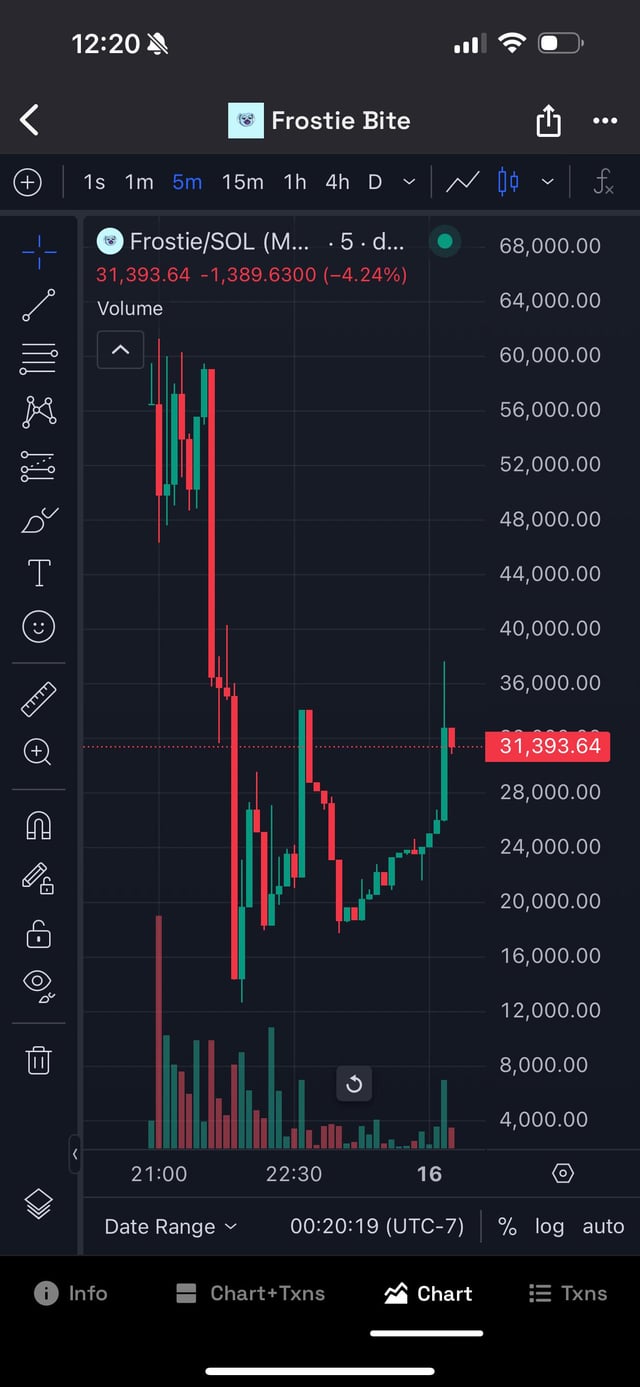The height and width of the screenshot is (1387, 640).
Task: Select the trend line drawing tool
Action: [x=38, y=304]
